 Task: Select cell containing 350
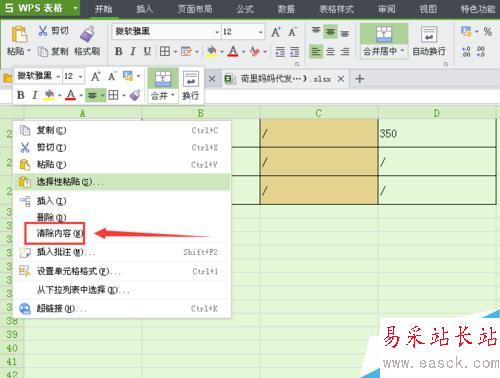coord(437,133)
